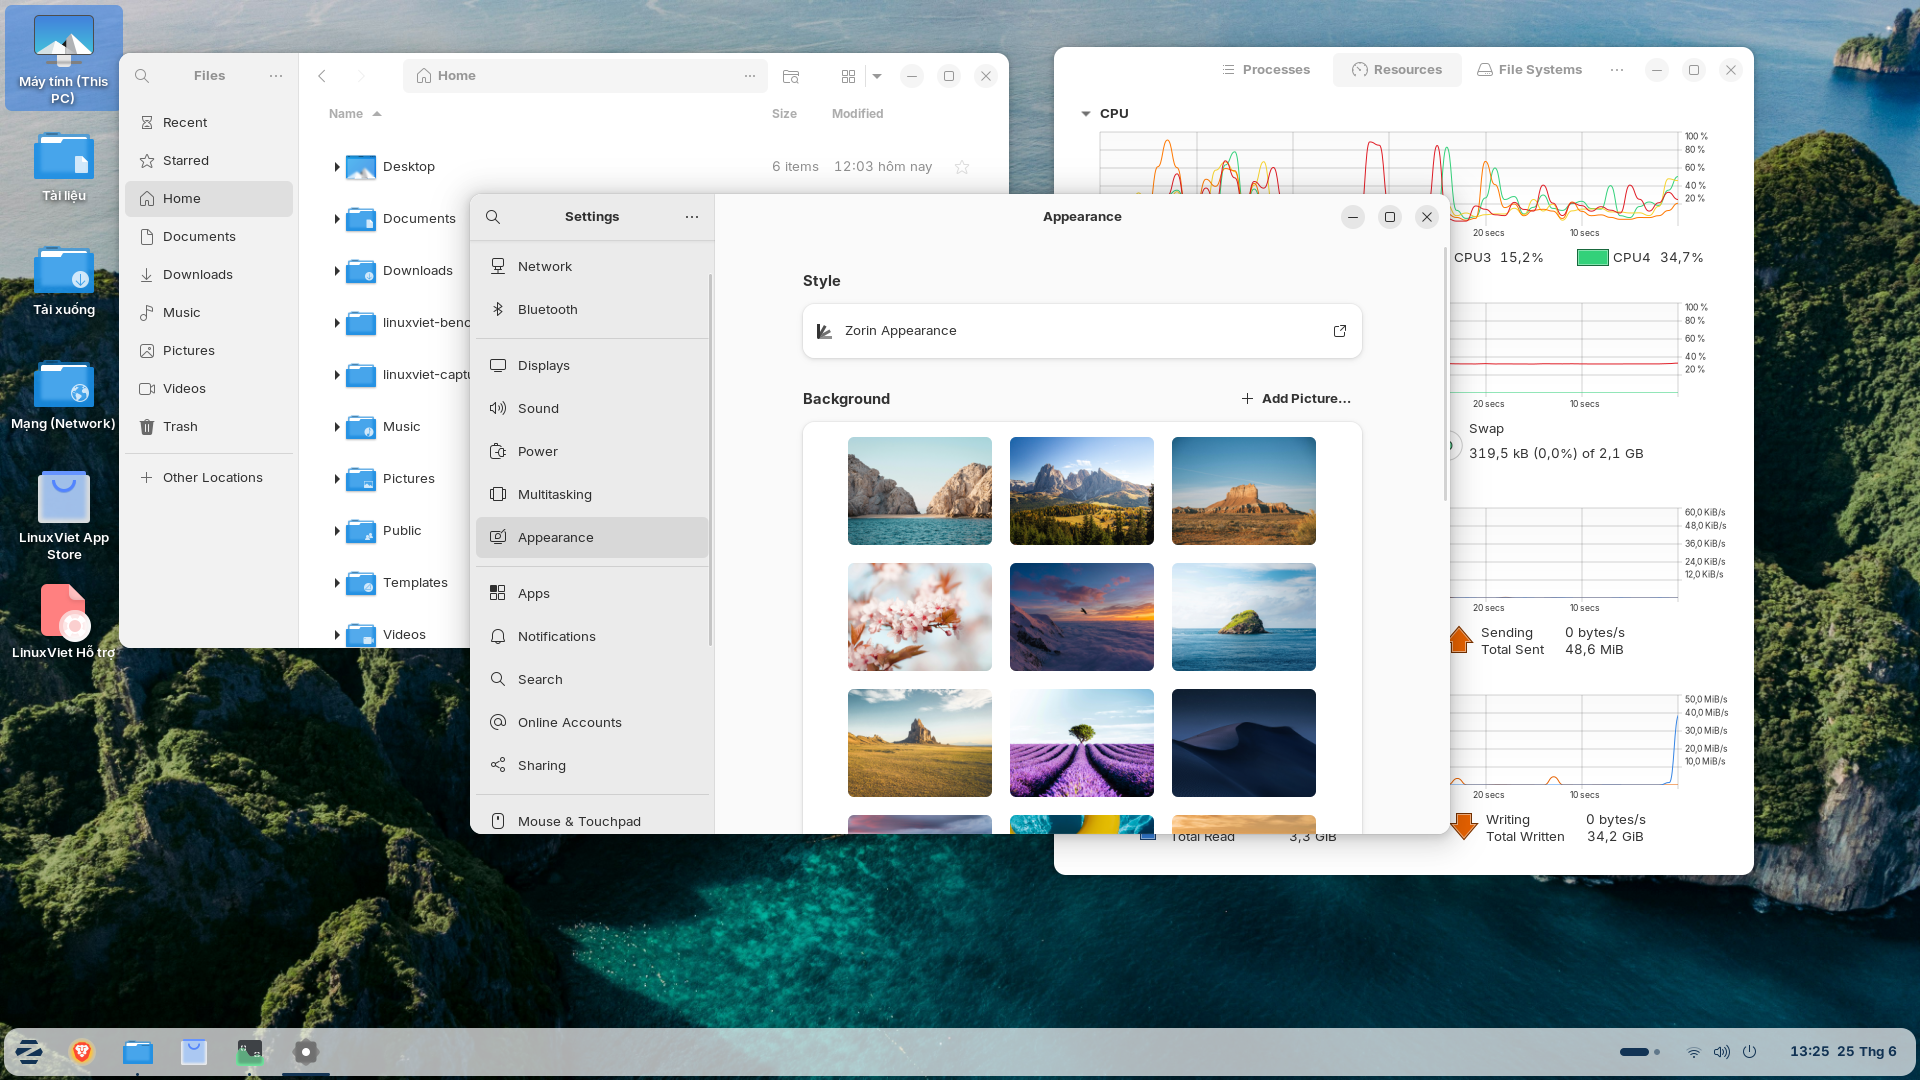This screenshot has width=1920, height=1080.
Task: Open Multitasking settings in the sidebar
Action: pyautogui.click(x=592, y=495)
